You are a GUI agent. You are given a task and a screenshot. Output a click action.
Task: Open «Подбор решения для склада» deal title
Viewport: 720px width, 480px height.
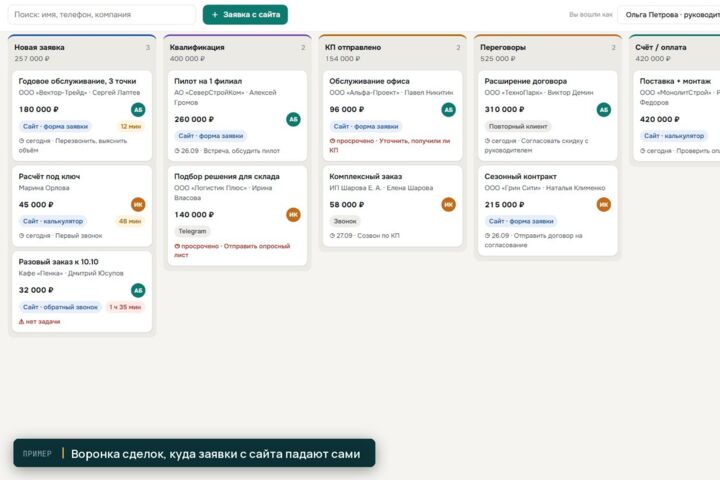(227, 176)
